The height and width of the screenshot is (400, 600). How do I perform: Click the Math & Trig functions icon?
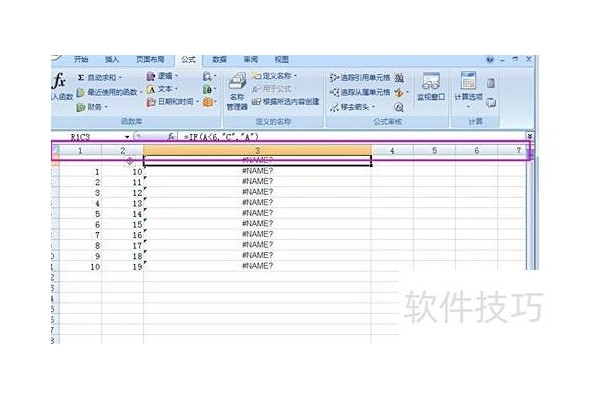pyautogui.click(x=209, y=89)
